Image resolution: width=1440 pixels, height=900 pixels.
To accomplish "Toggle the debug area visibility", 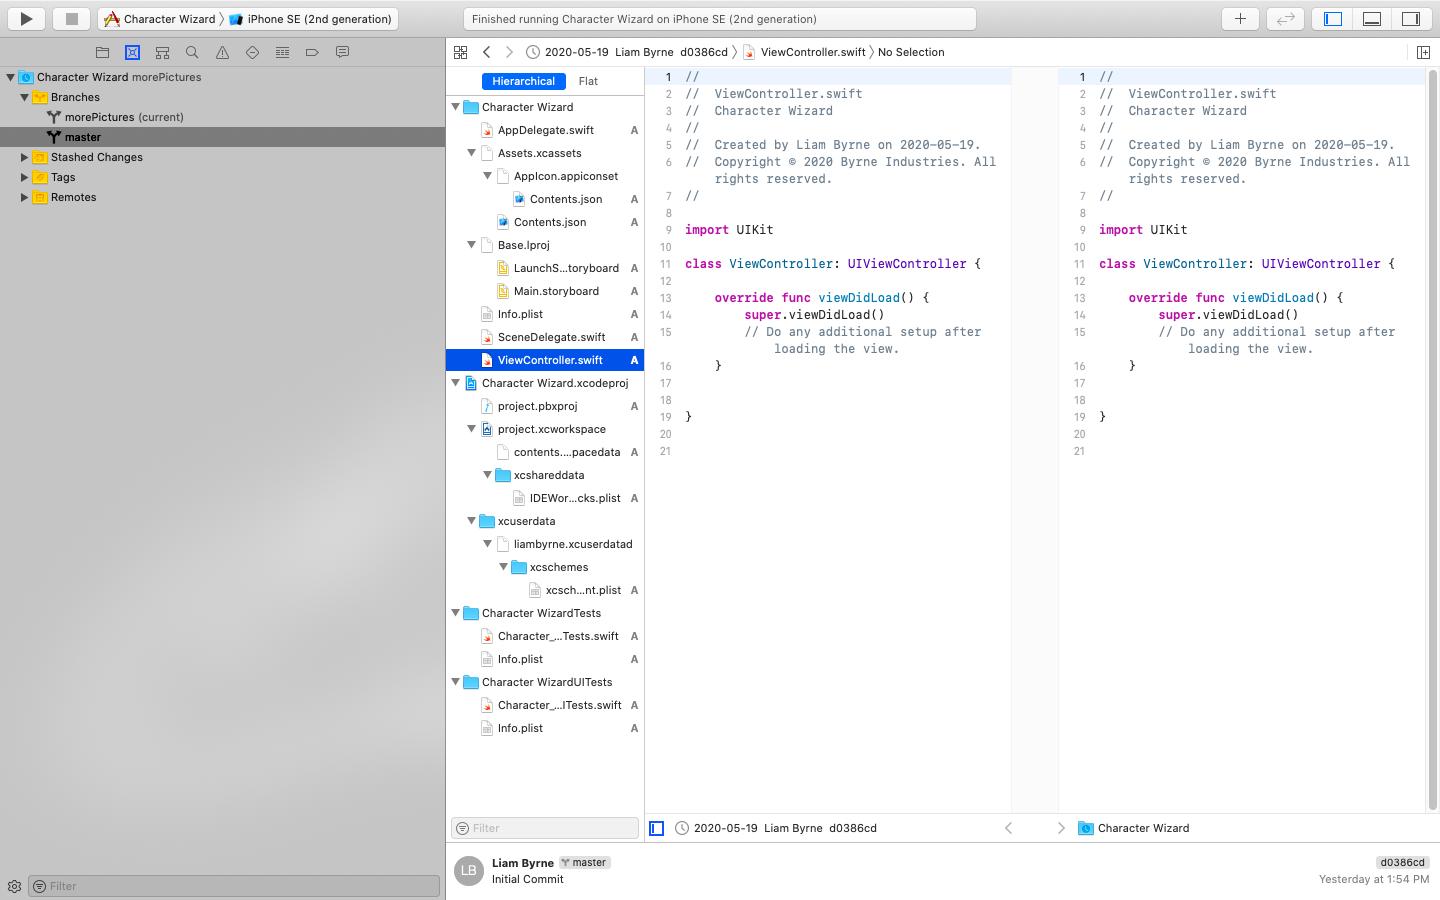I will click(1372, 18).
